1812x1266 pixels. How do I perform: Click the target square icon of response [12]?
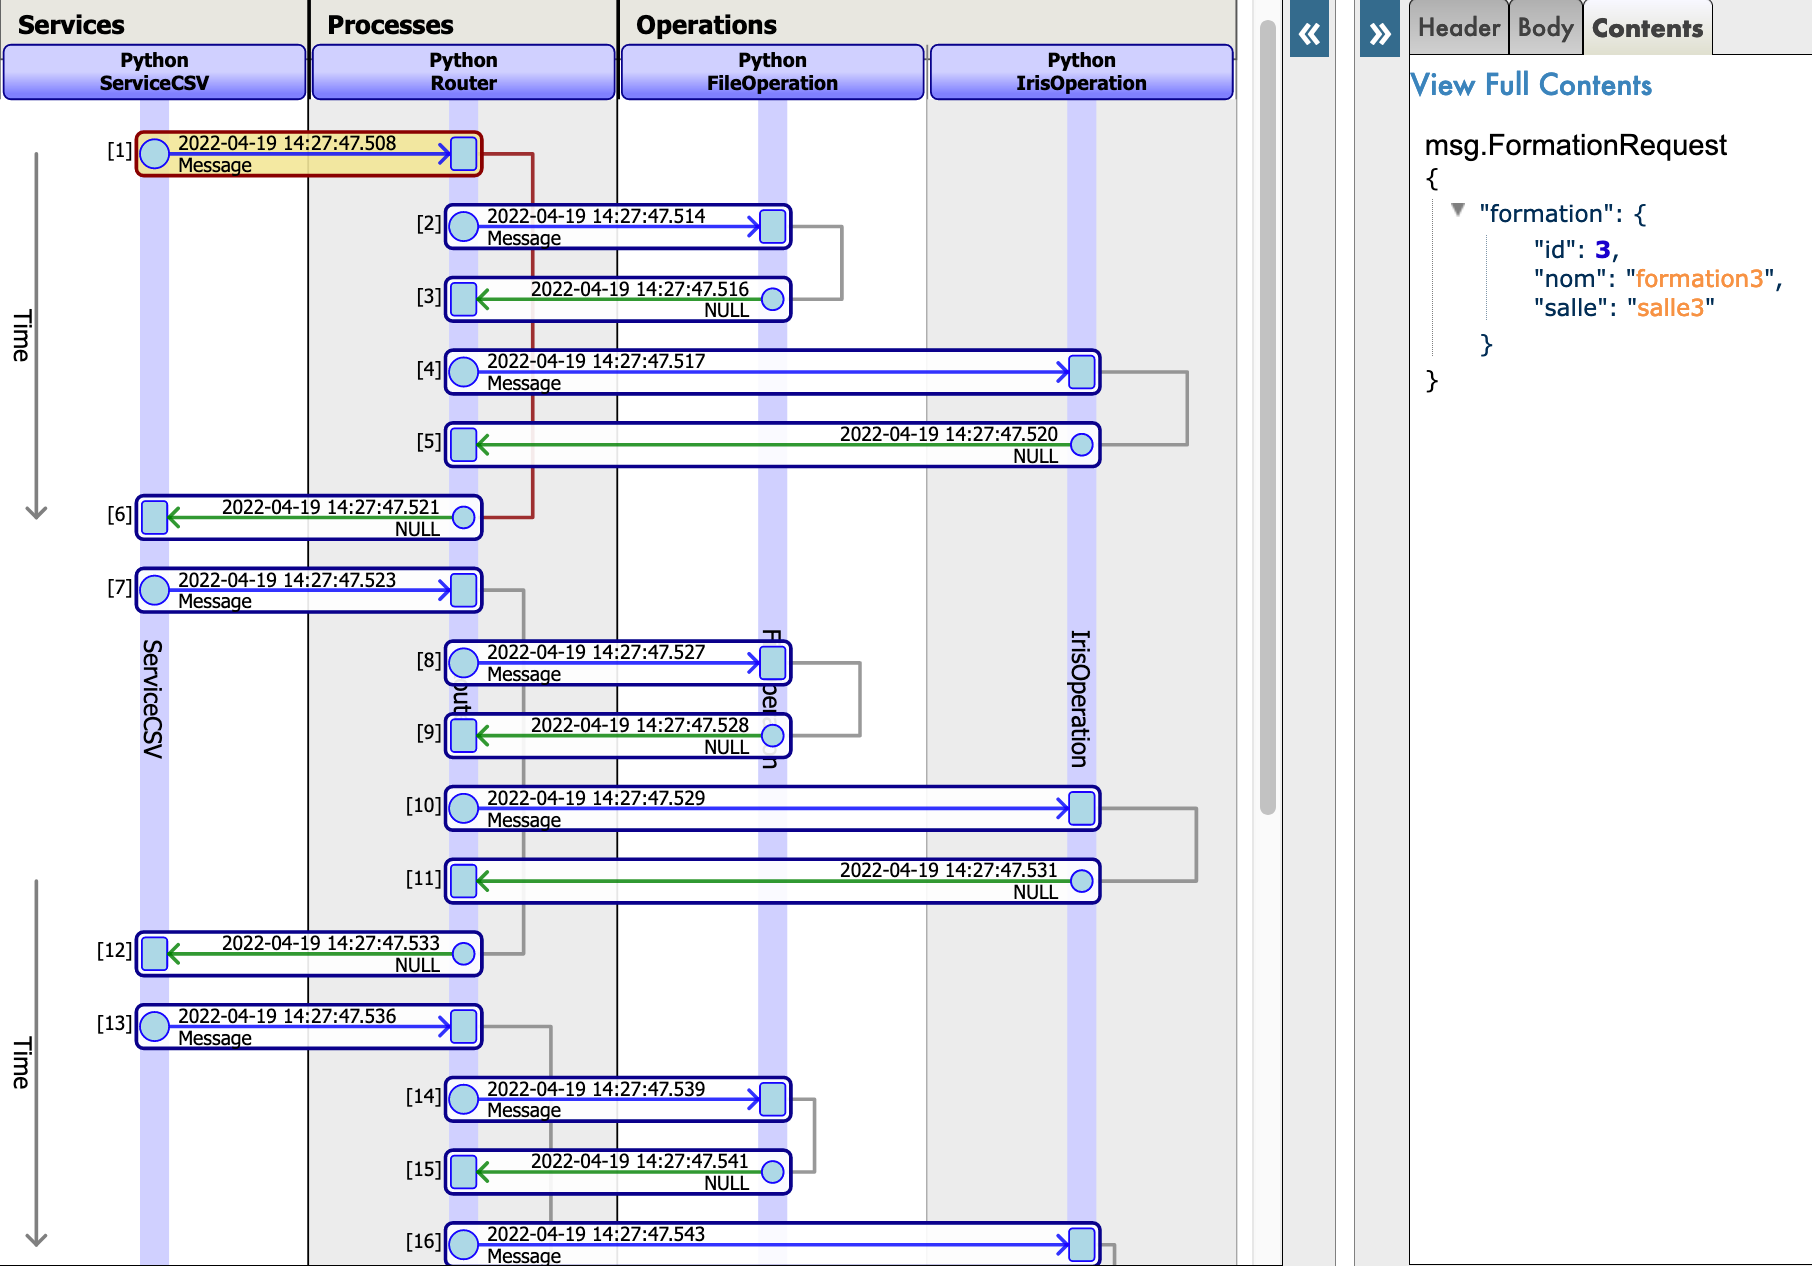pos(155,954)
